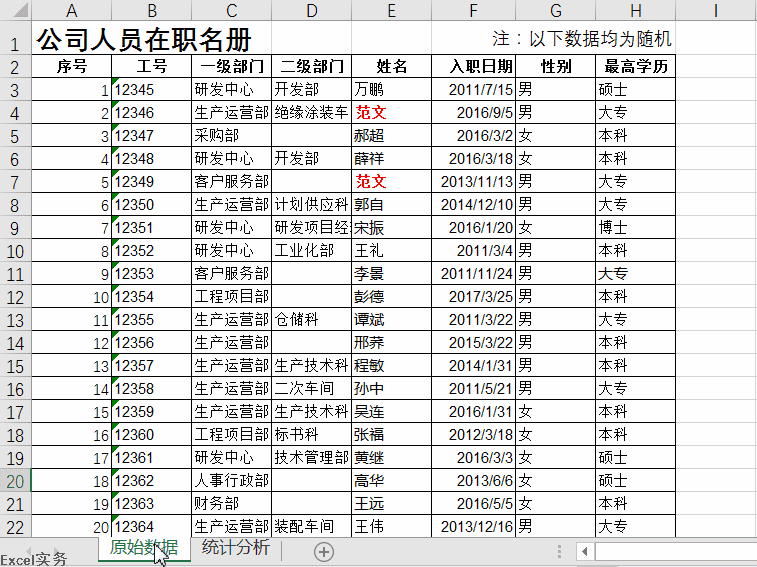Click the 姓名 header cell
Viewport: 757px width, 567px height.
392,67
